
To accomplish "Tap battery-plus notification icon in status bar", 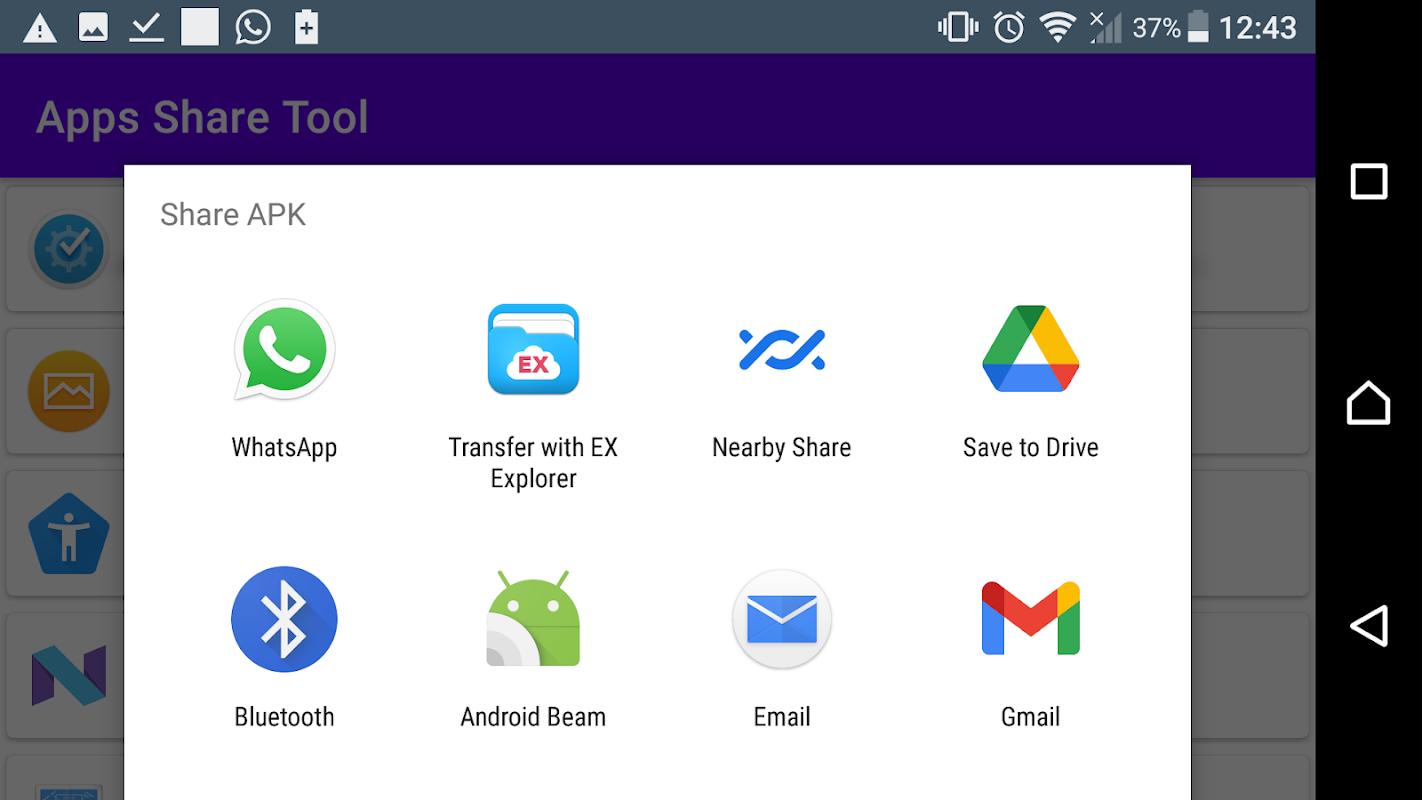I will 306,27.
